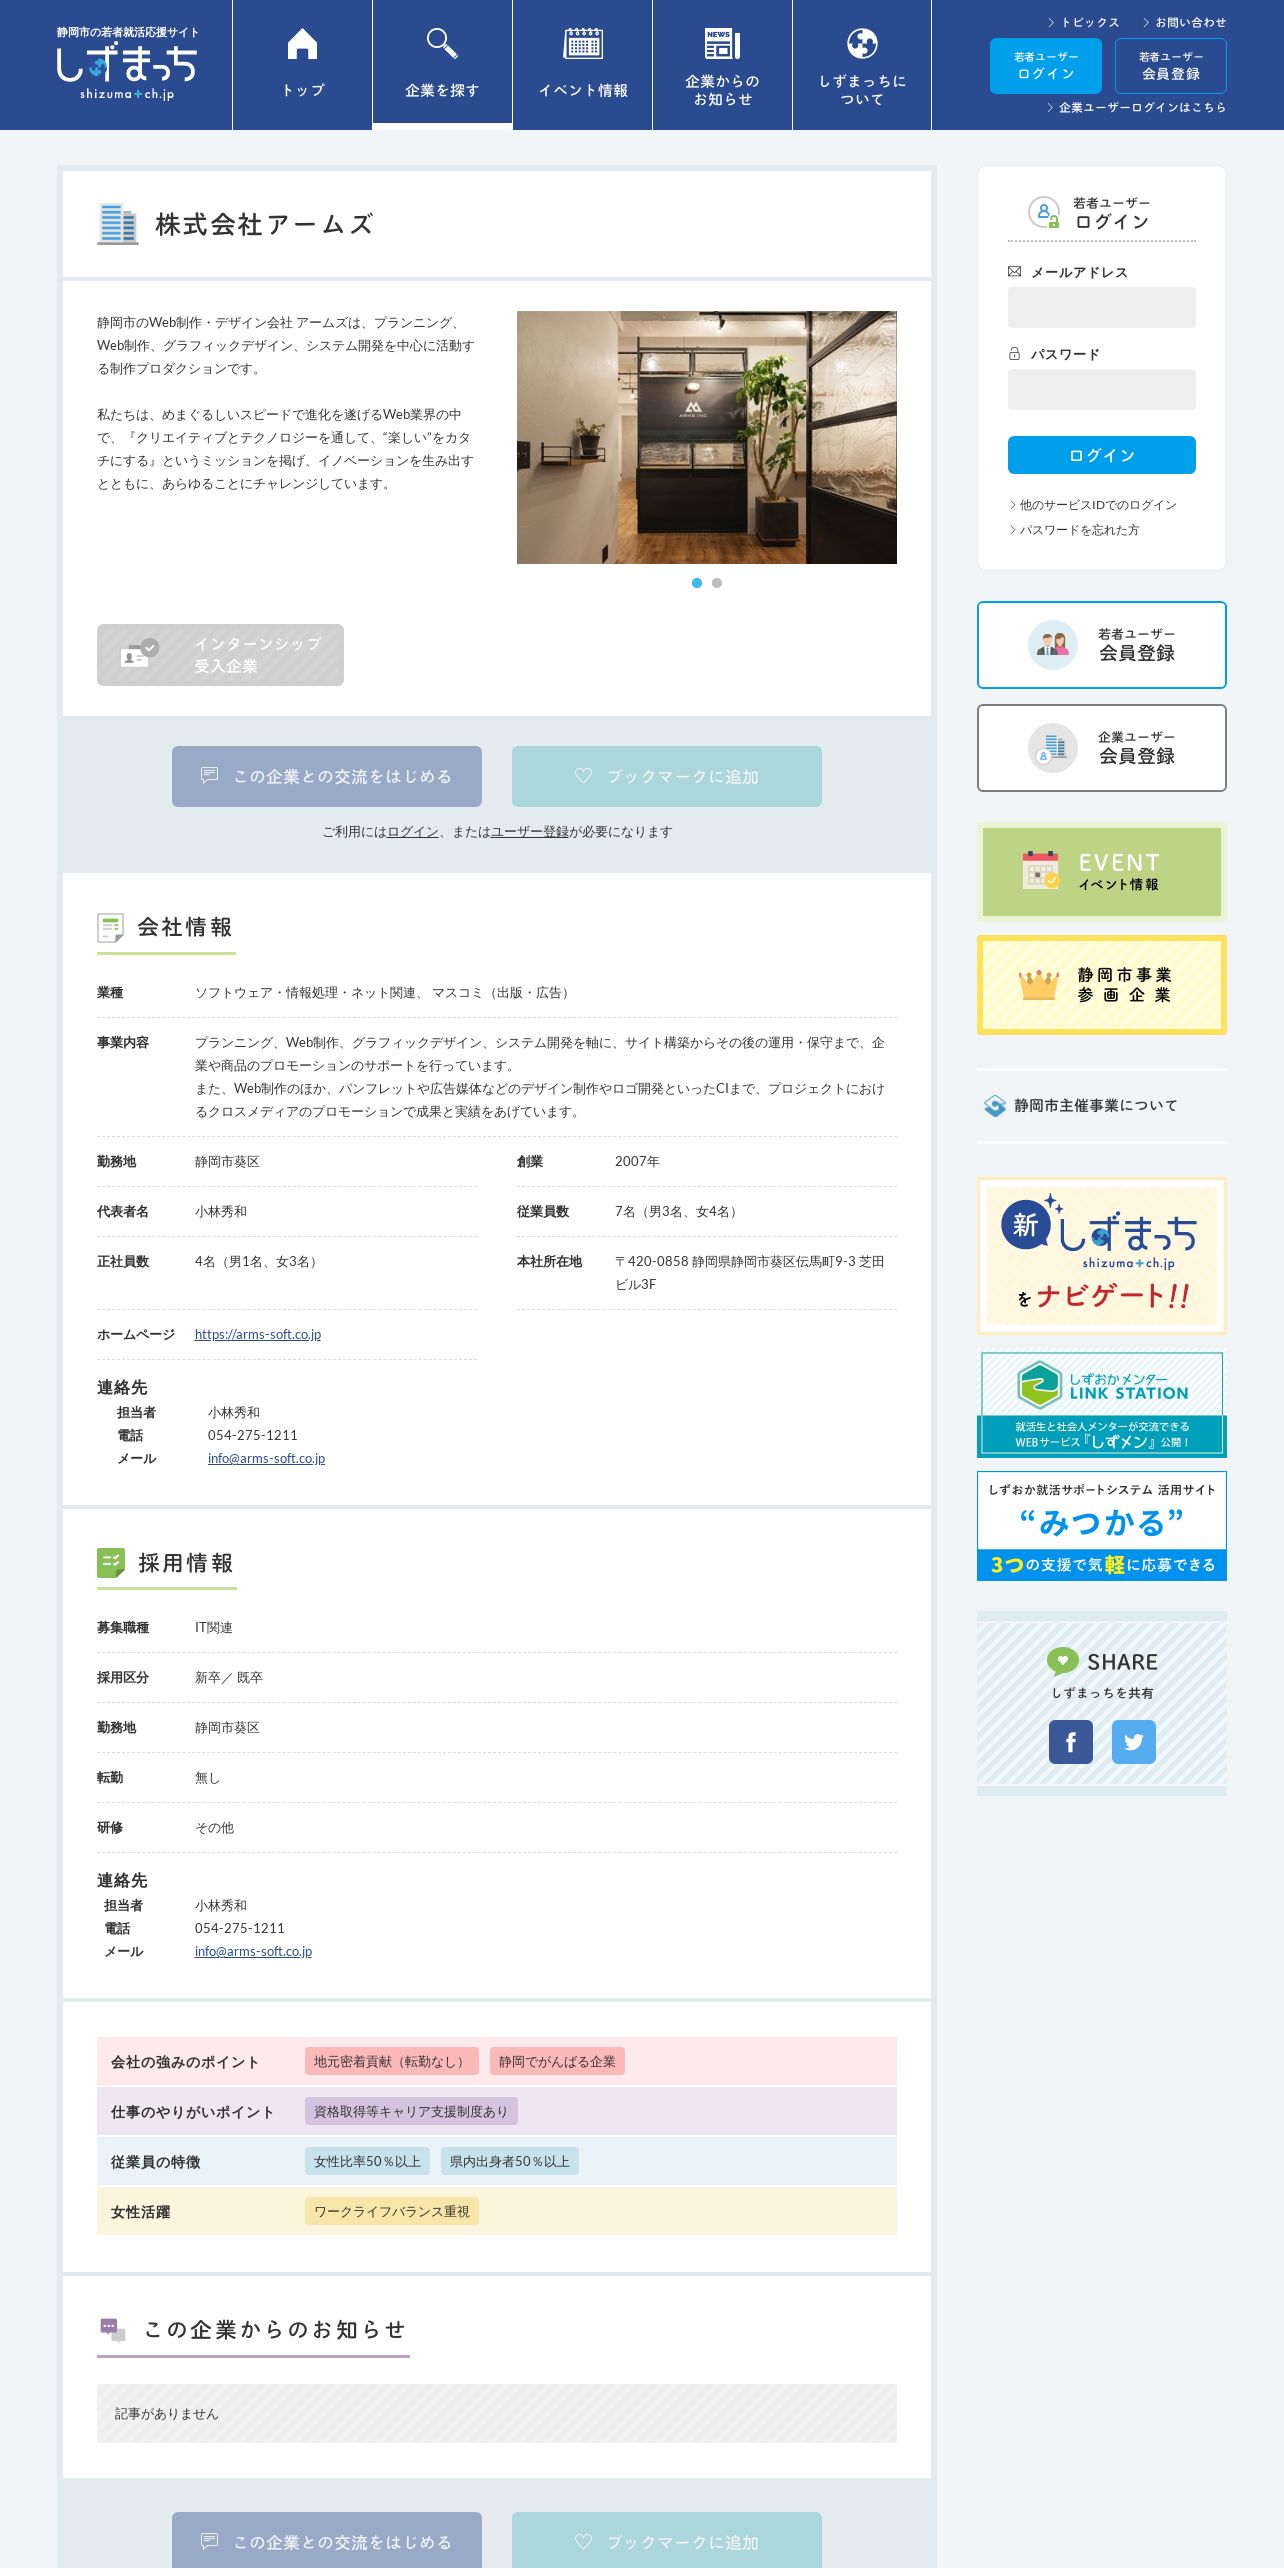Click the people icon in 若者ユーザー会員登録 card
Image resolution: width=1284 pixels, height=2568 pixels.
(x=1052, y=645)
